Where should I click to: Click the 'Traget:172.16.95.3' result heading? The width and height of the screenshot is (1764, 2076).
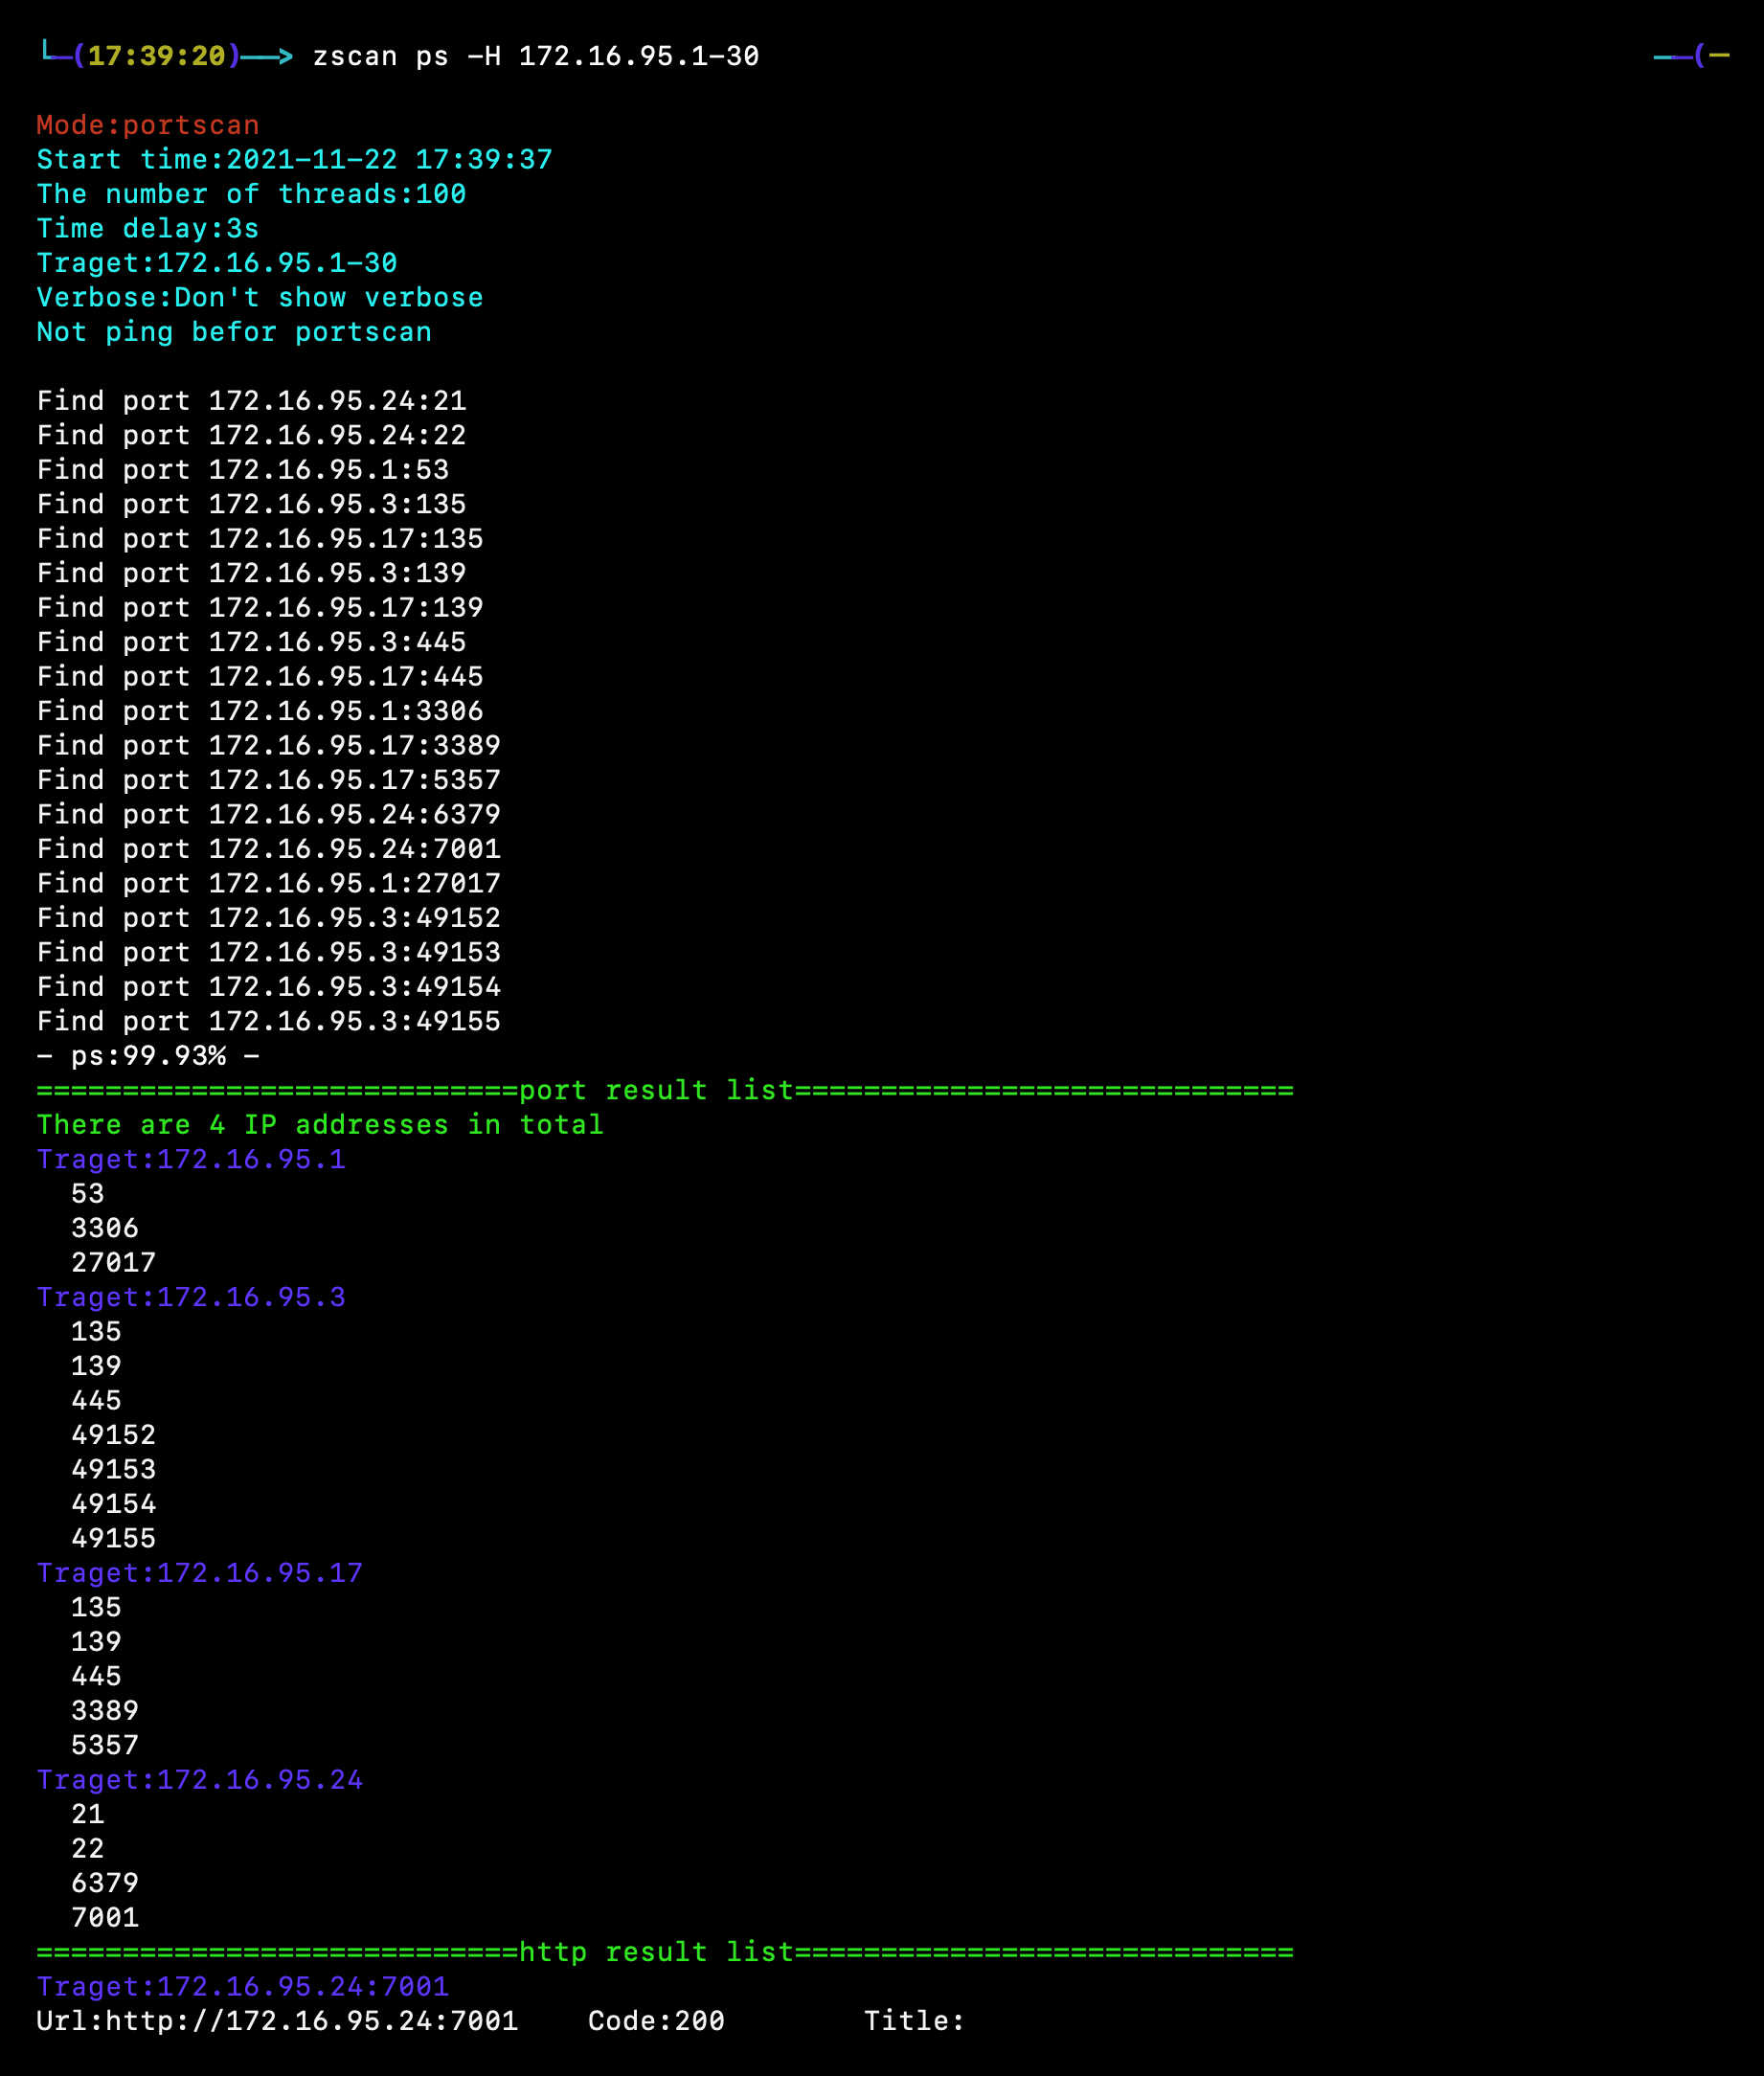point(191,1298)
